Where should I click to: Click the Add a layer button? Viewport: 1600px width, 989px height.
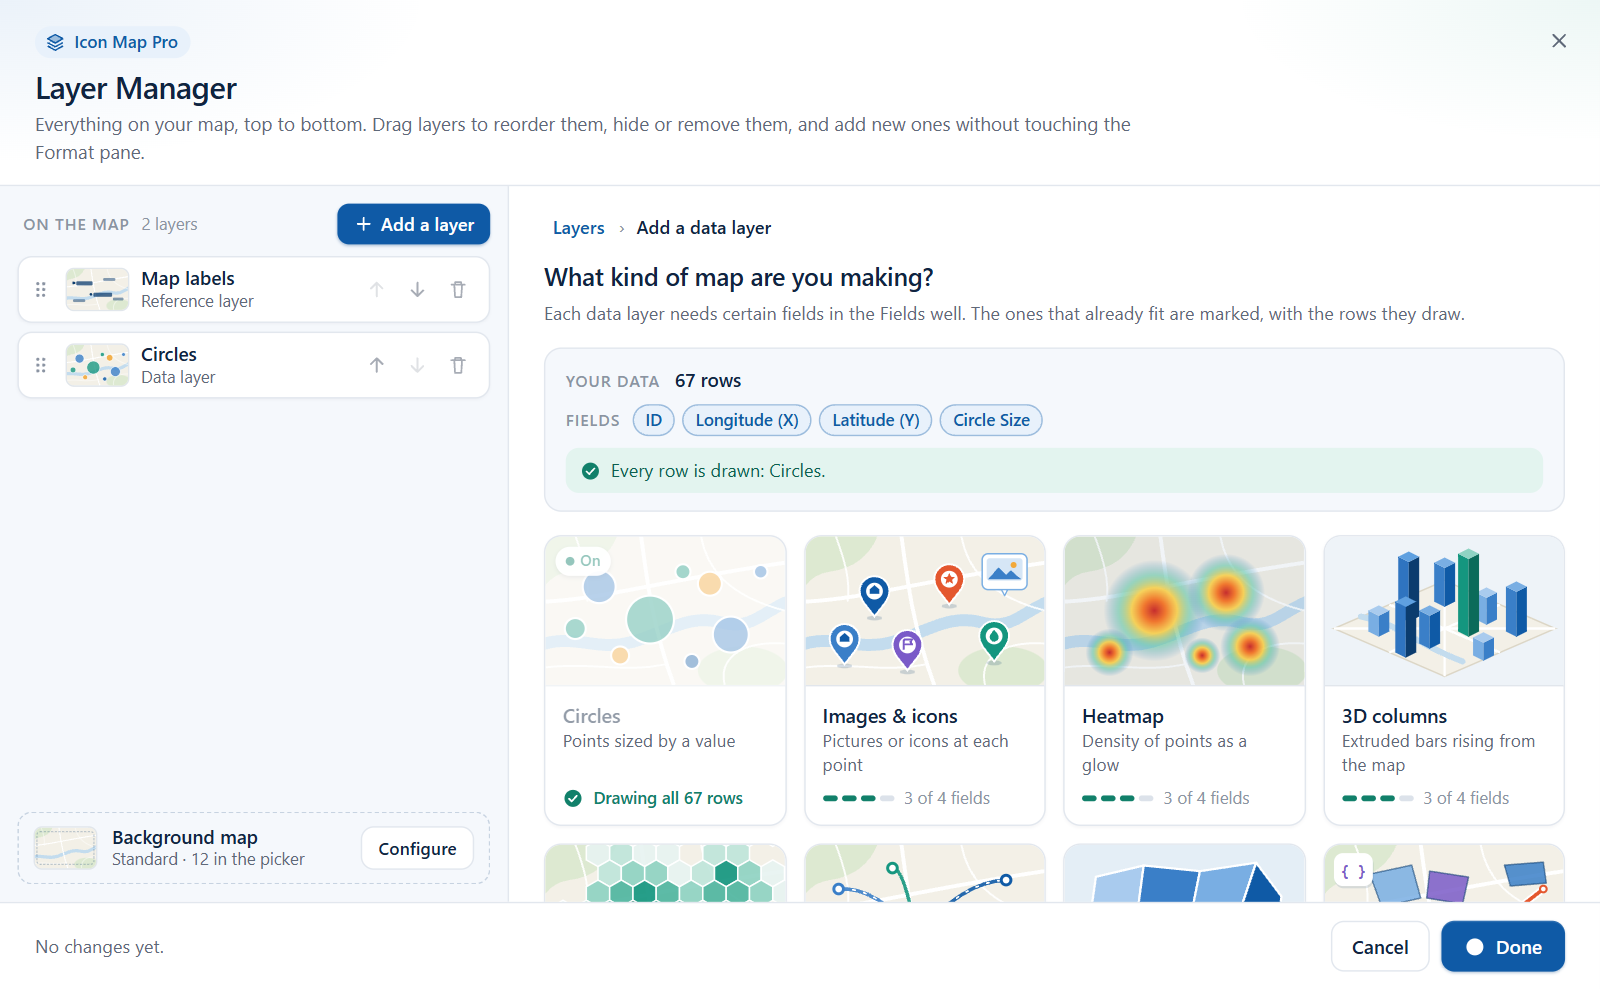(413, 224)
